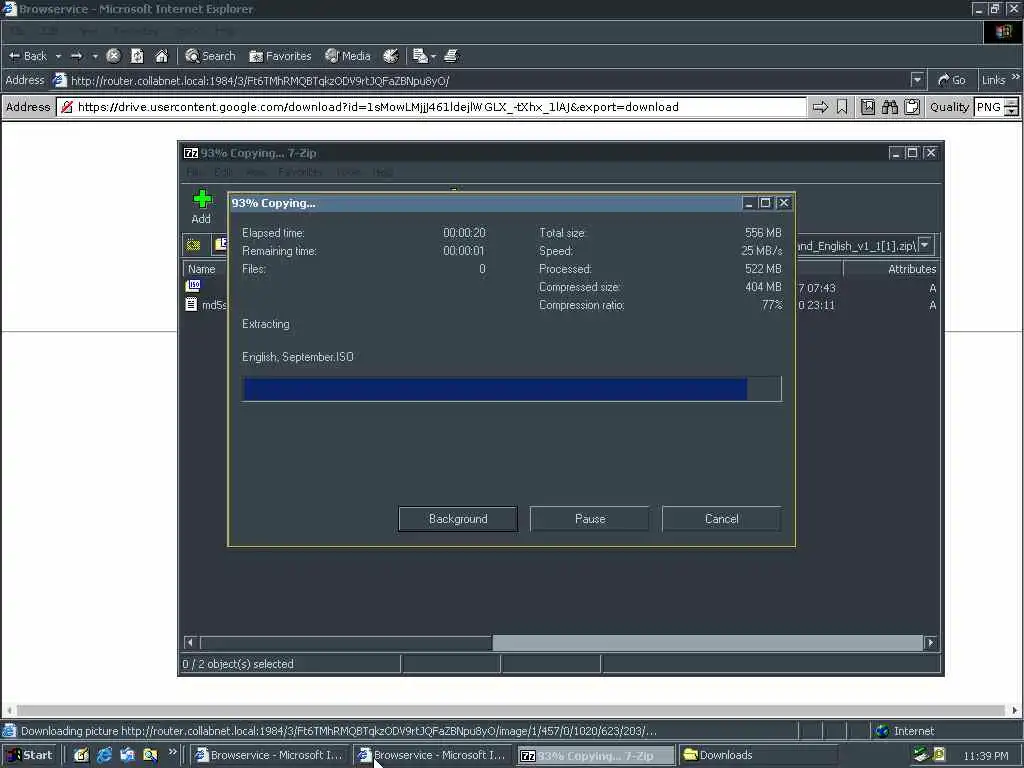
Task: Open the Search pane in IE
Action: [210, 56]
